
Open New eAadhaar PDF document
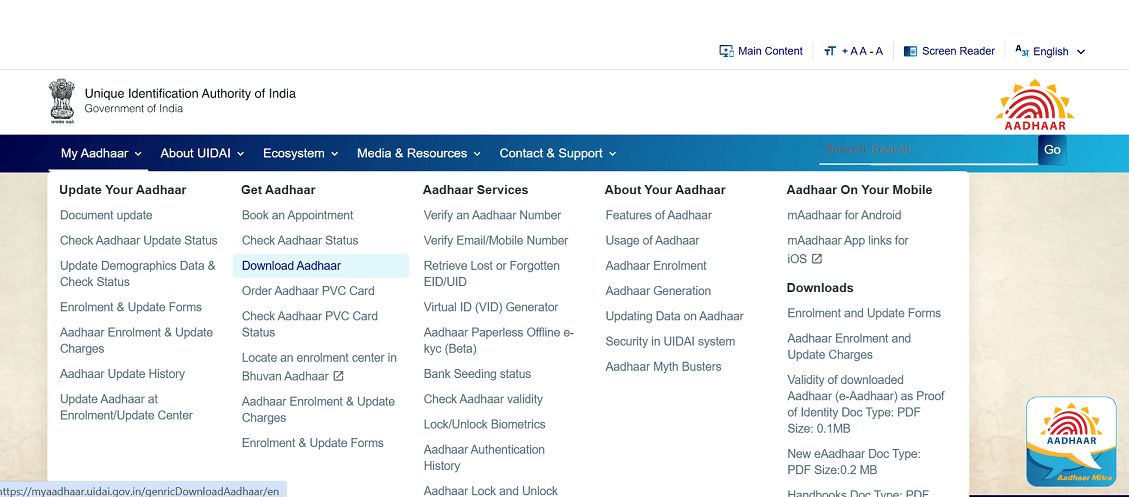[x=854, y=462]
